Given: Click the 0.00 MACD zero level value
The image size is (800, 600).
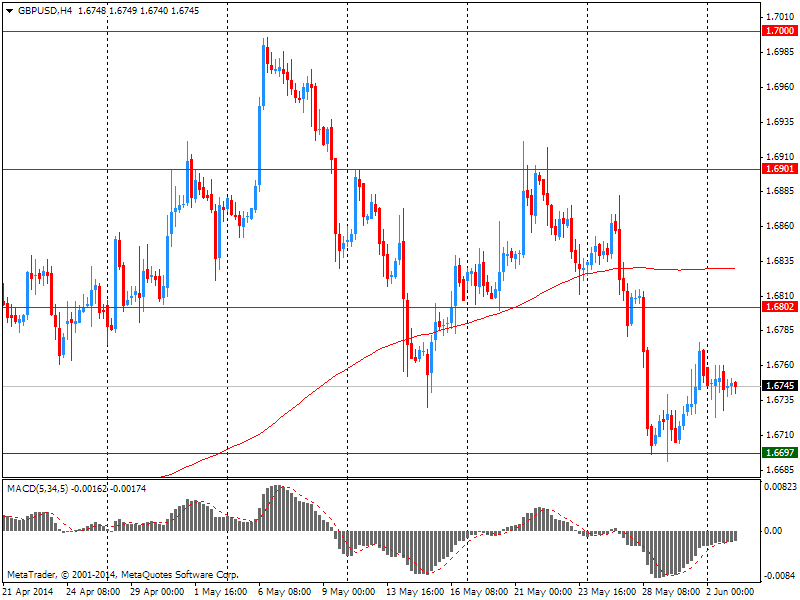Looking at the screenshot, I should tap(773, 531).
